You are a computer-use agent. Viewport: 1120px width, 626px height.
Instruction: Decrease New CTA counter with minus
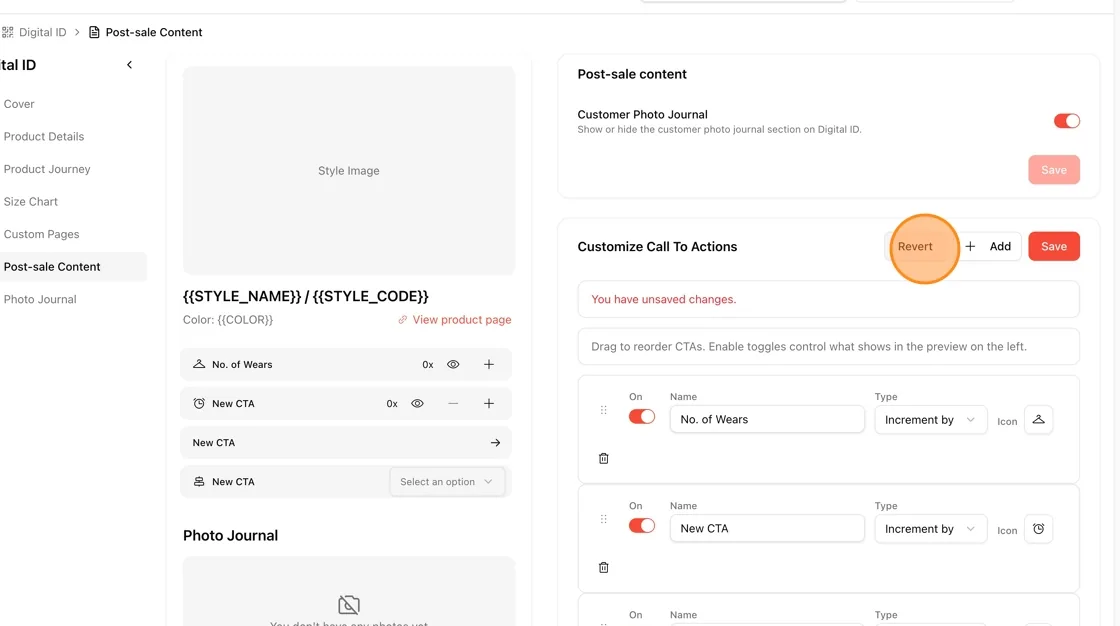coord(453,404)
